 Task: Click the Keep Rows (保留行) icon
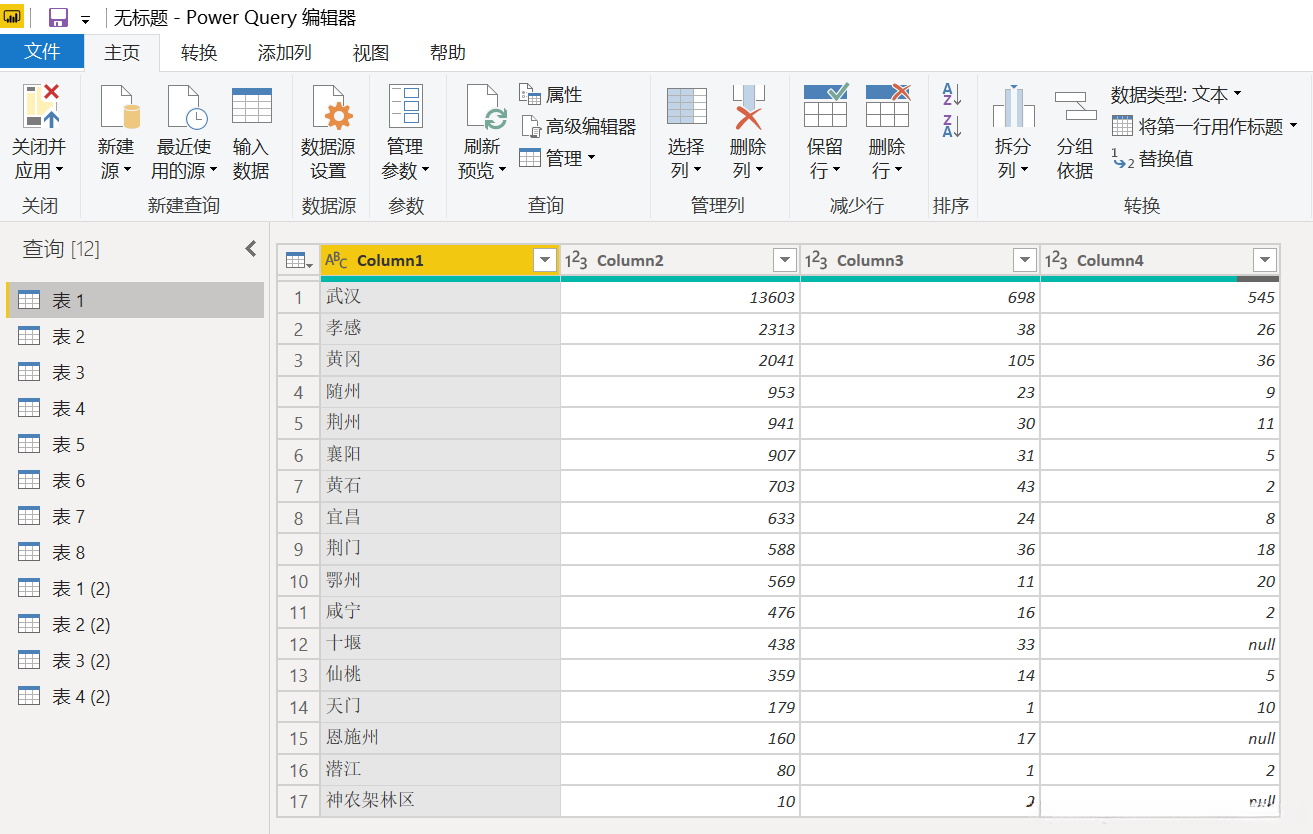pyautogui.click(x=825, y=106)
